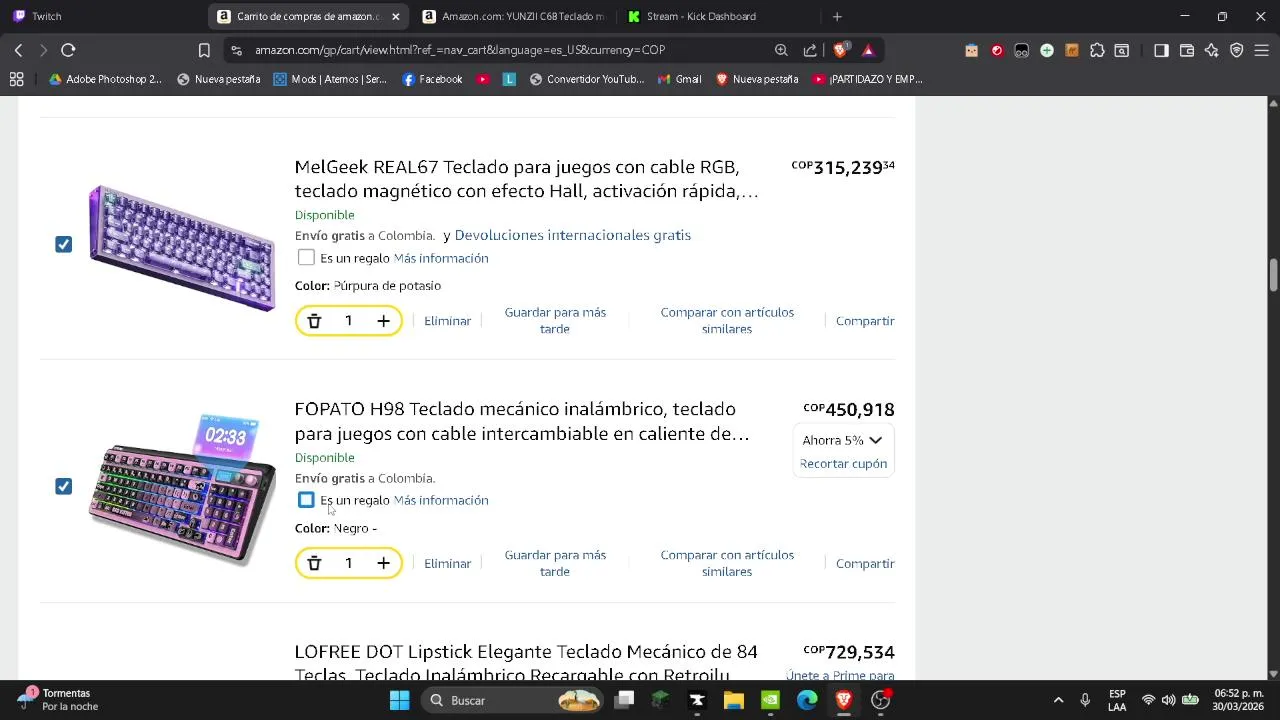Viewport: 1280px width, 720px height.
Task: Click 'Recortar cupón' for FOPATO H98
Action: [843, 464]
